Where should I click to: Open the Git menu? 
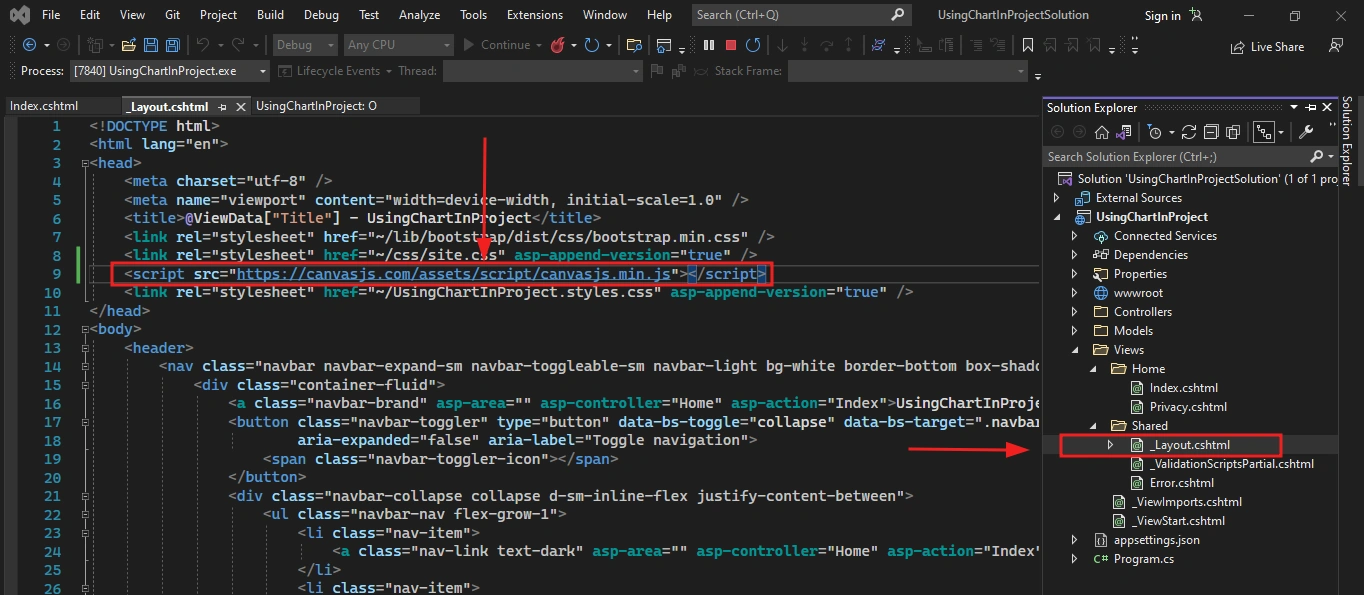pyautogui.click(x=171, y=15)
